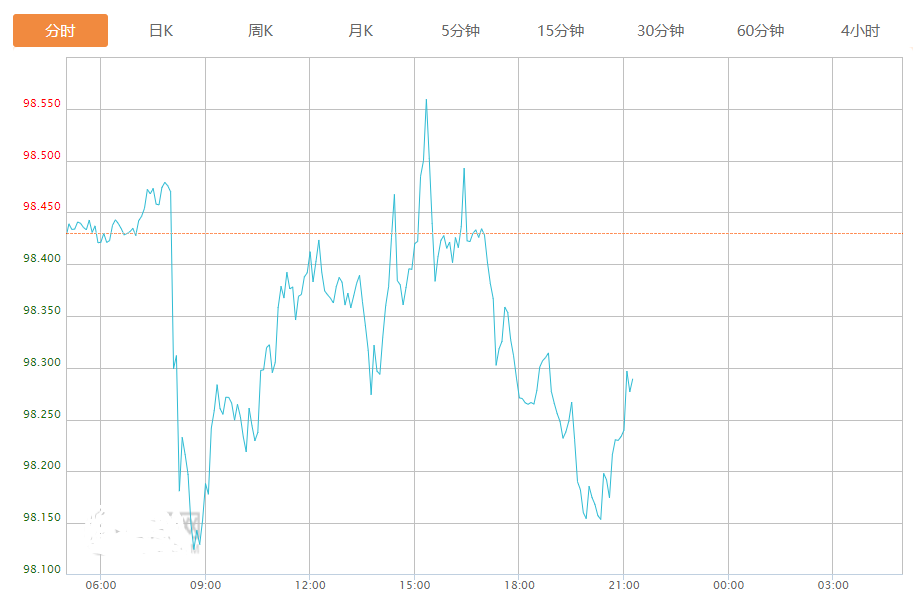Switch to the 日K tab

[160, 31]
